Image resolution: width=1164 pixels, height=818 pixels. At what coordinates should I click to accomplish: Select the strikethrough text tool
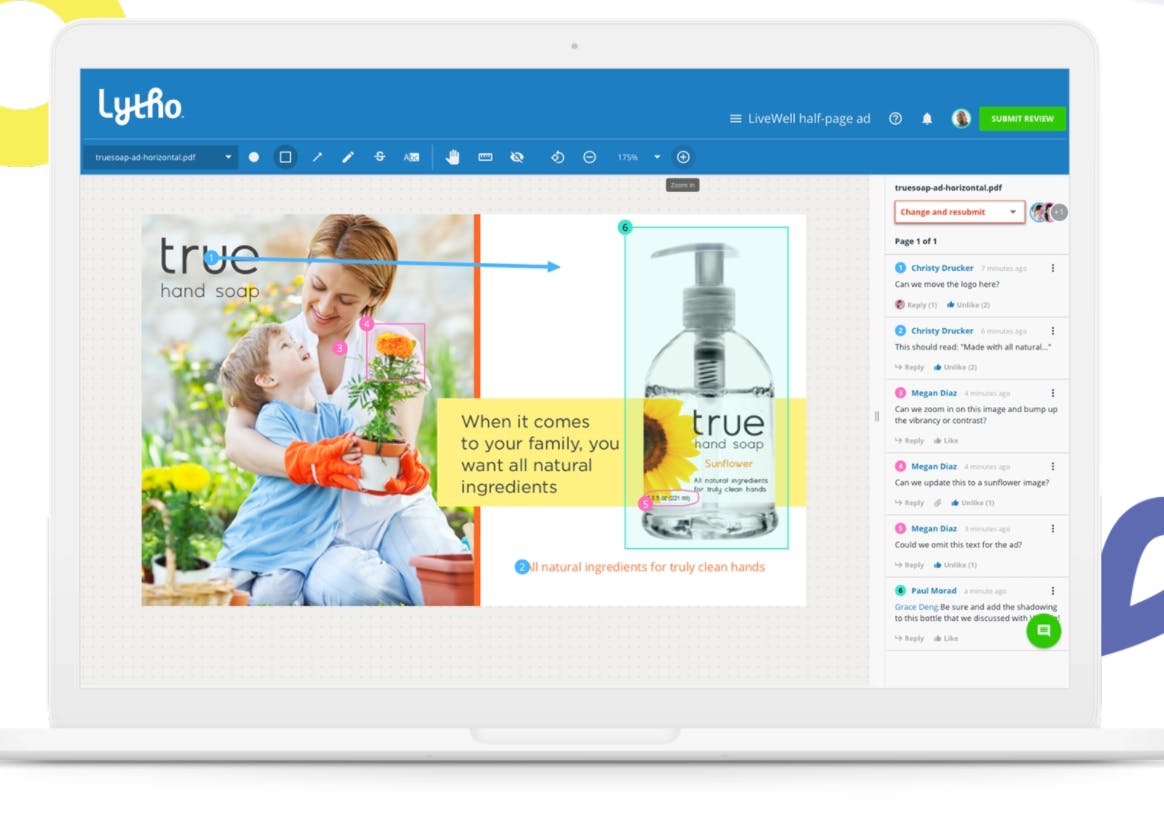coord(379,157)
